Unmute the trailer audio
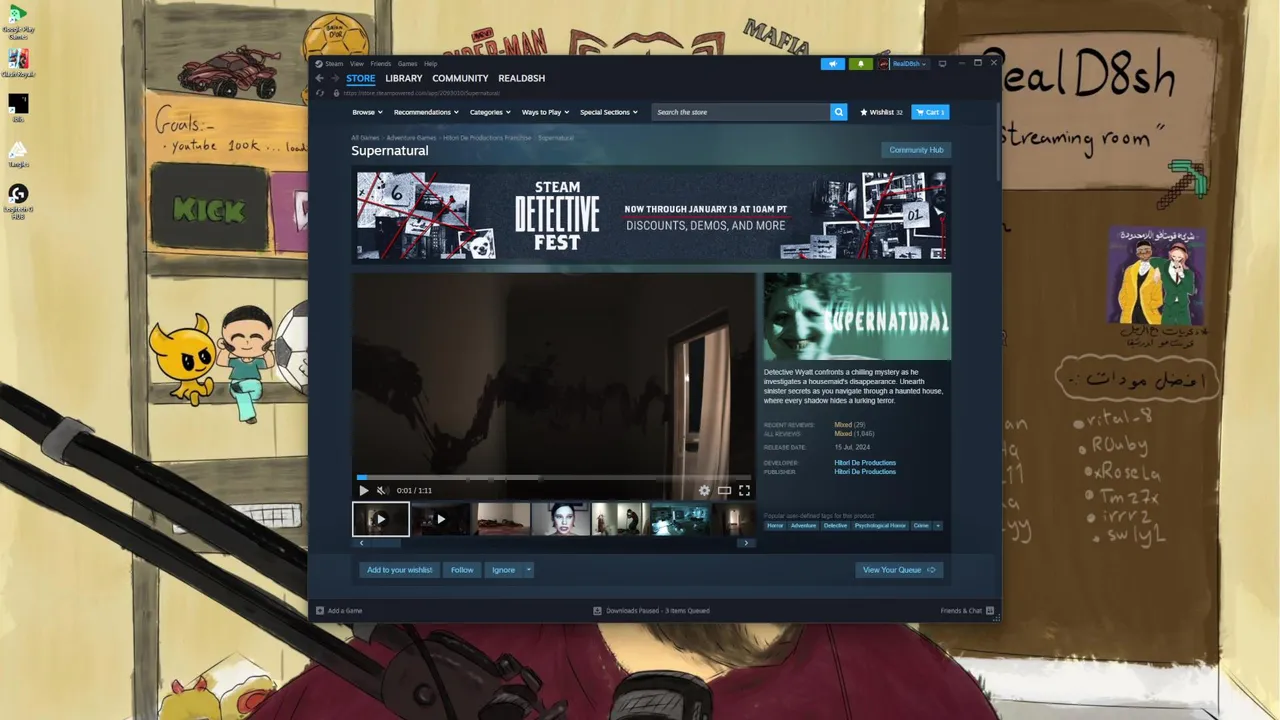 [x=381, y=490]
